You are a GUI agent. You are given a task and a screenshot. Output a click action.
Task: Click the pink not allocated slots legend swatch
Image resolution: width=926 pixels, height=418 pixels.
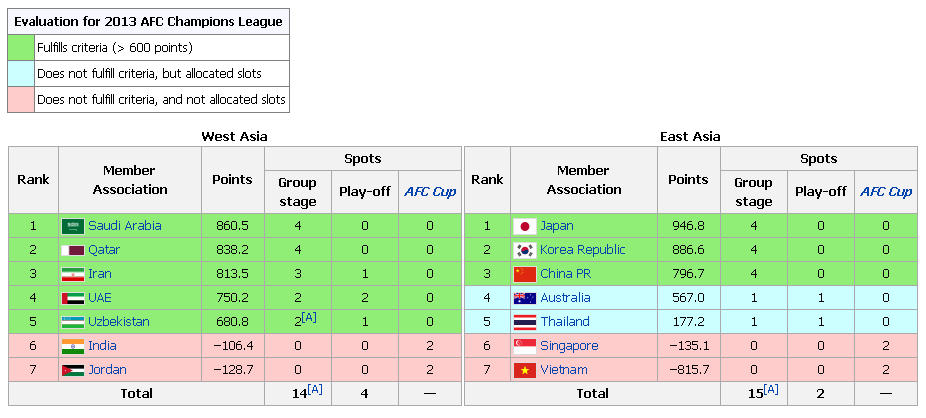click(x=21, y=99)
